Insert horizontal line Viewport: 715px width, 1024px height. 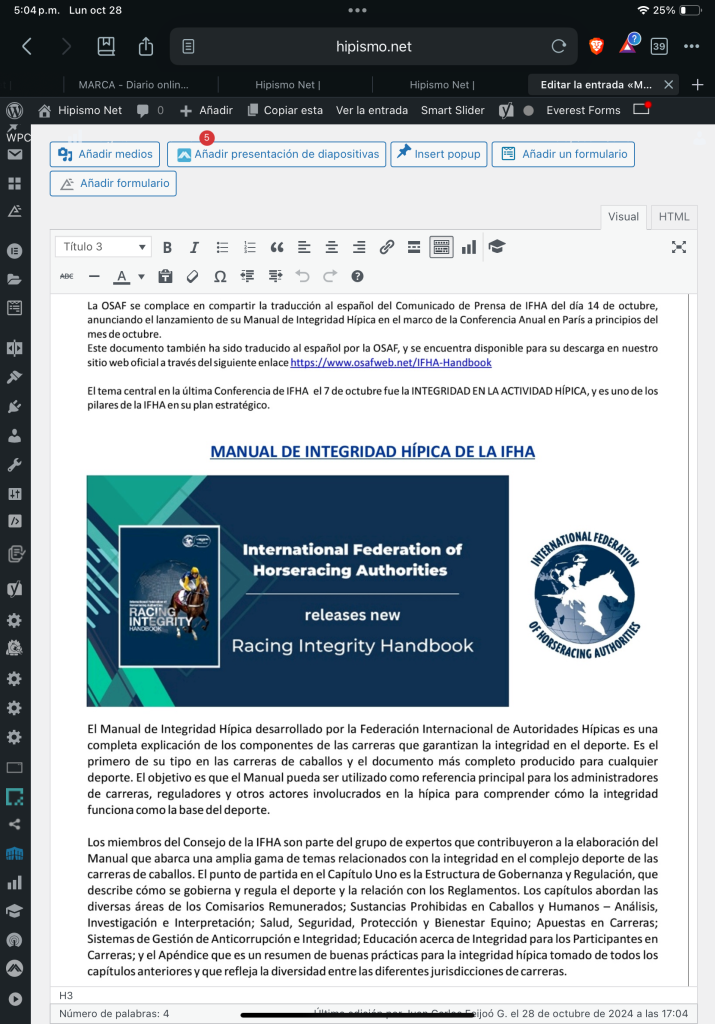tap(94, 277)
